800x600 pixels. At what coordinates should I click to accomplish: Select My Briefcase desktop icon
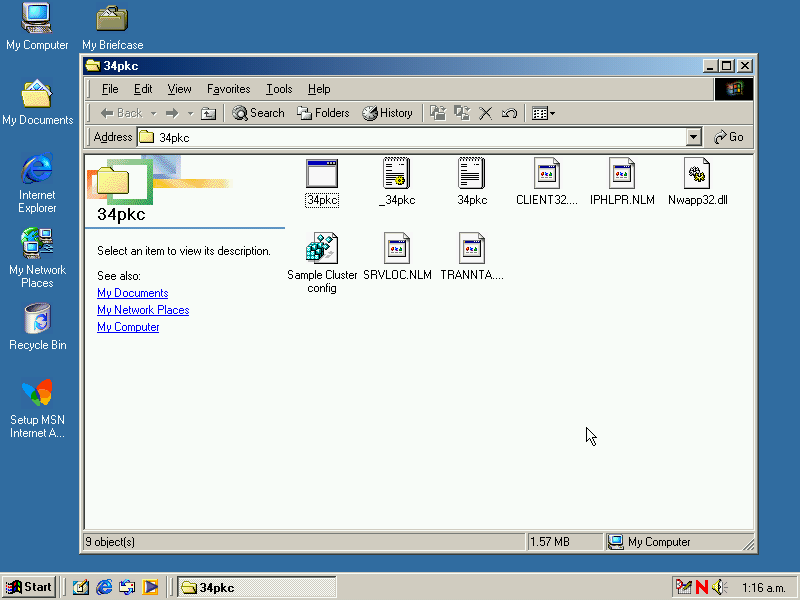pyautogui.click(x=112, y=28)
